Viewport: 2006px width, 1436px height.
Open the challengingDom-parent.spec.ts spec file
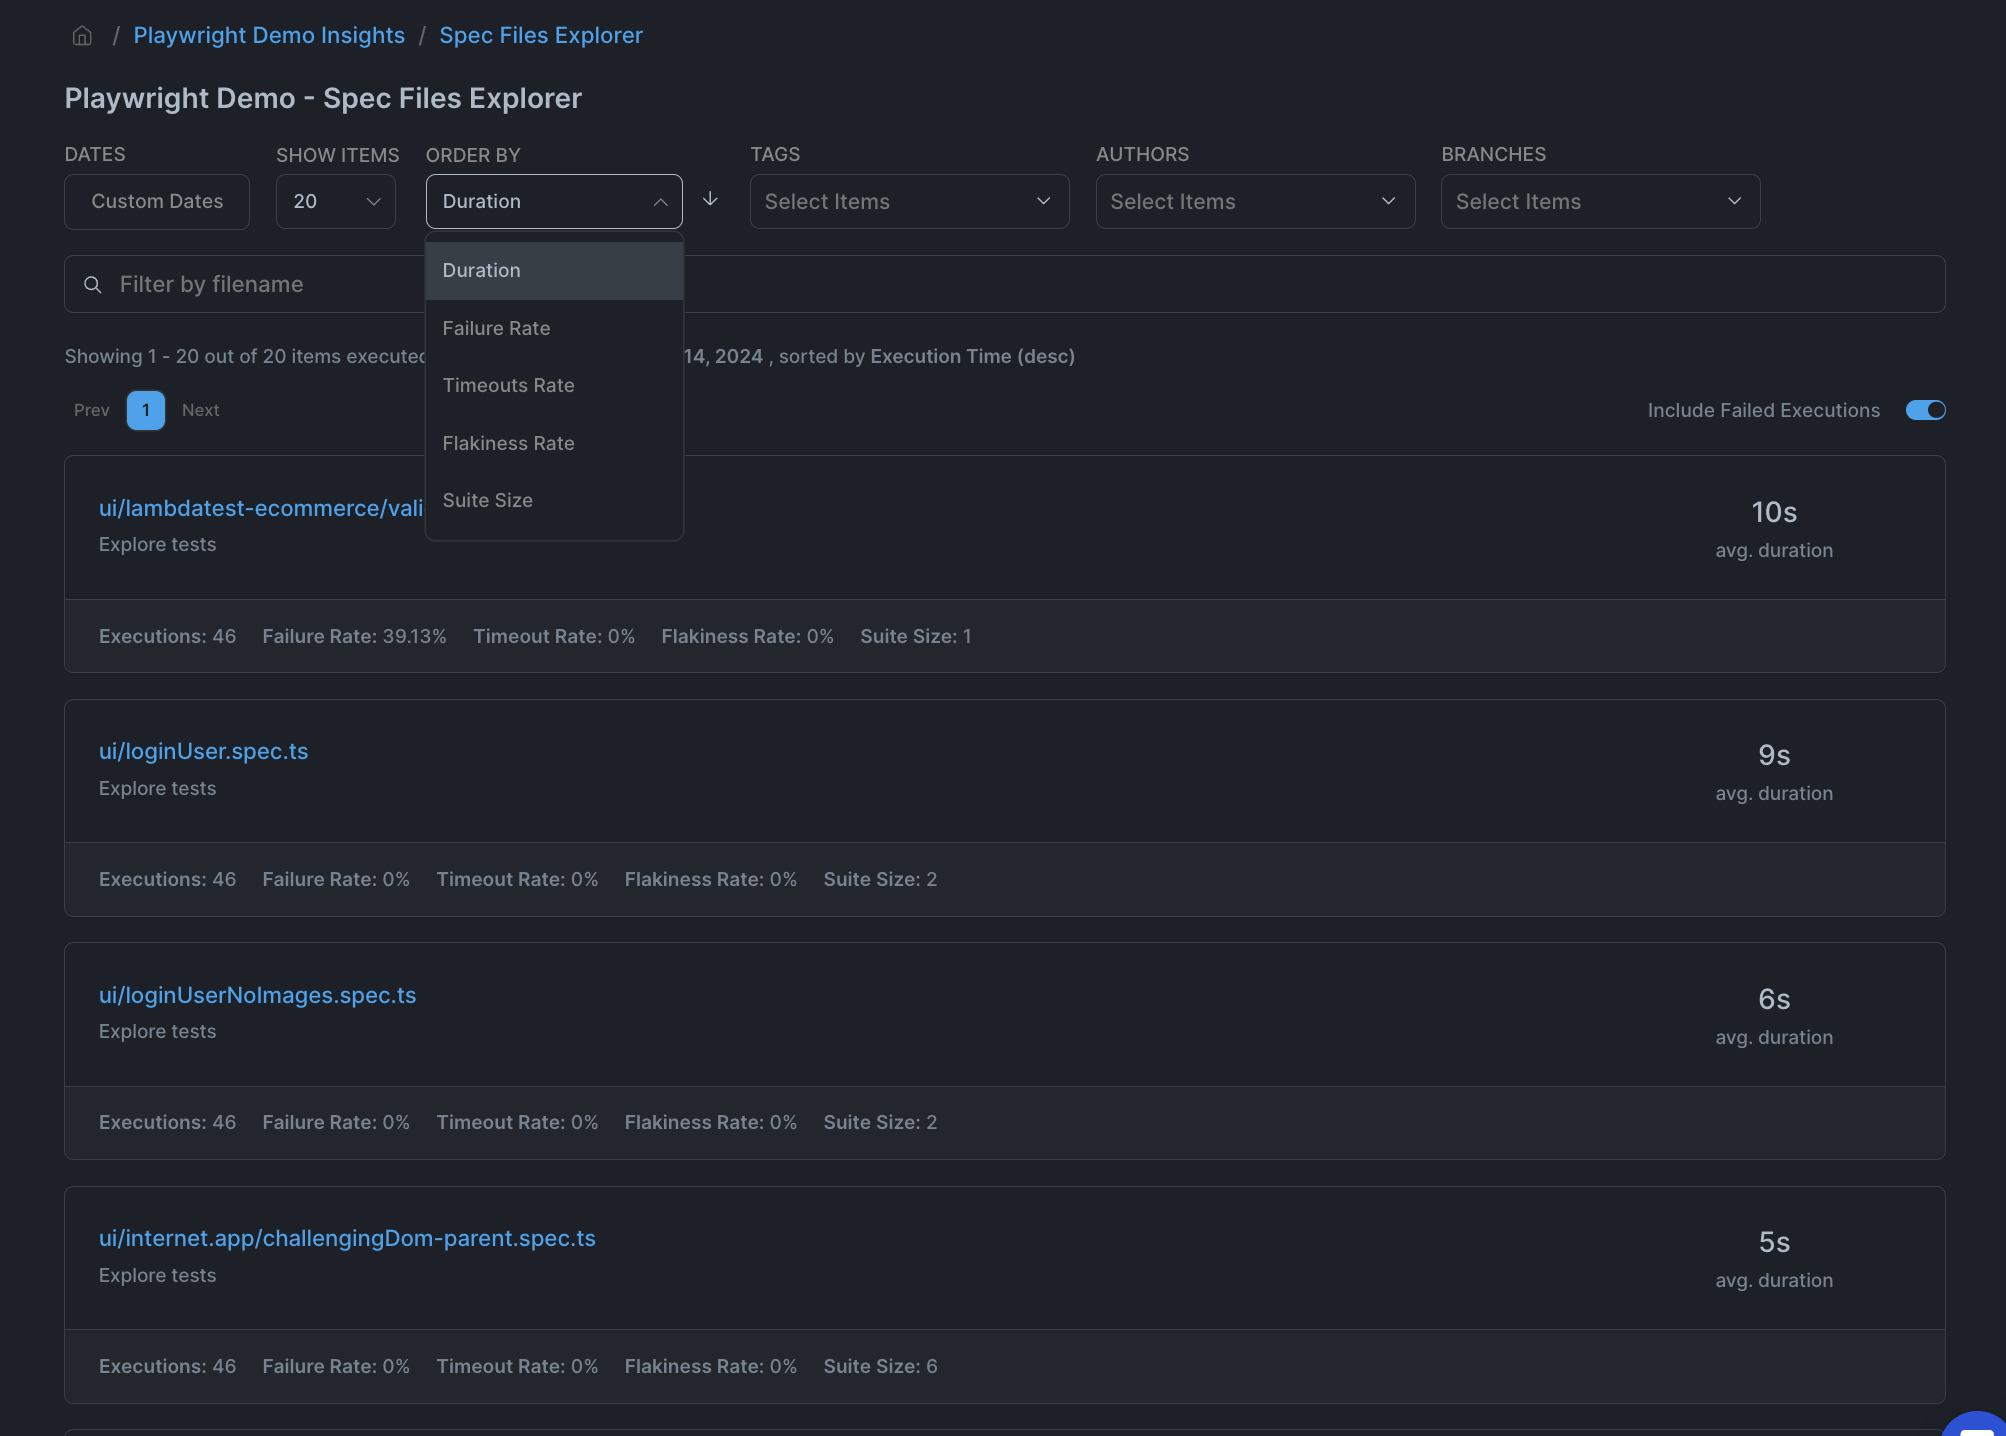pyautogui.click(x=346, y=1238)
